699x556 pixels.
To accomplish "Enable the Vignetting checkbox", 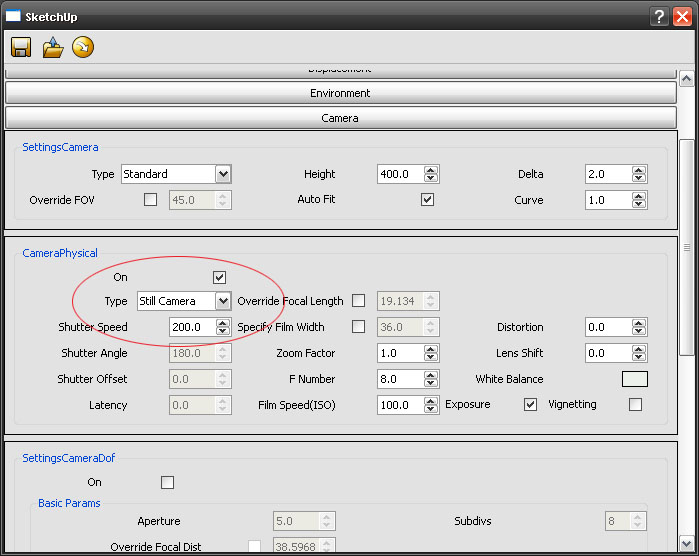I will tap(635, 404).
